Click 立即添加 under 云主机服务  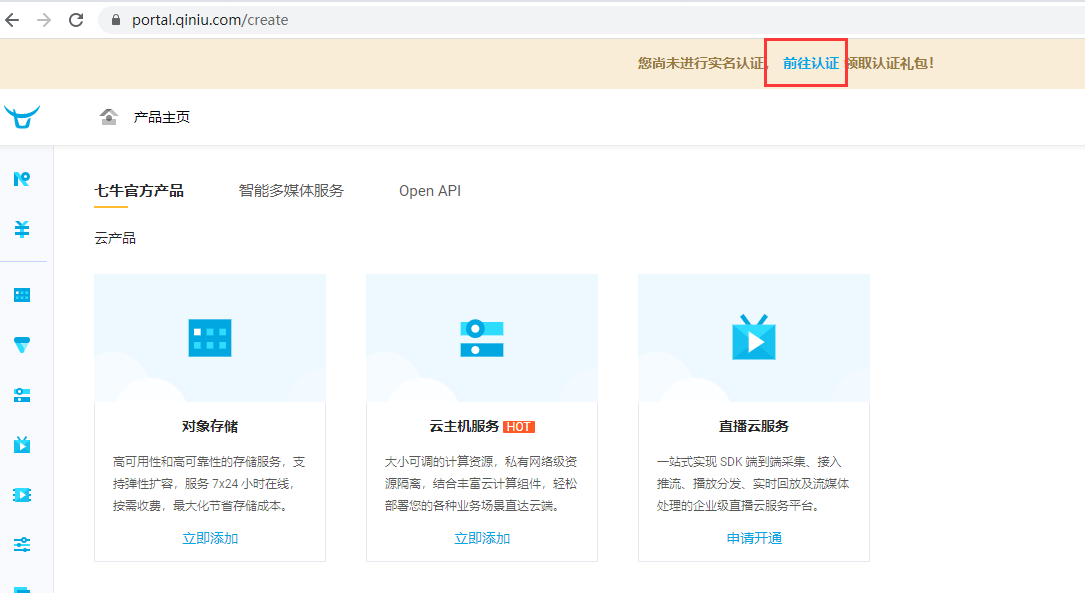coord(482,538)
